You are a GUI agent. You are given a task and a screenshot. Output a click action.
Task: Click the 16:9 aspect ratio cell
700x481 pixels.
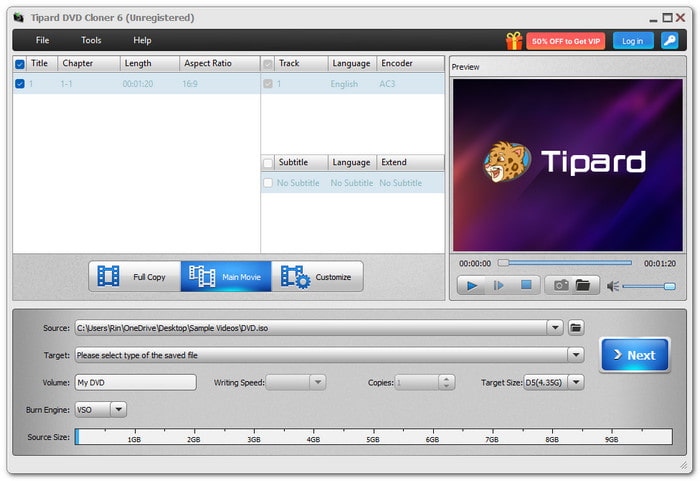(x=190, y=84)
